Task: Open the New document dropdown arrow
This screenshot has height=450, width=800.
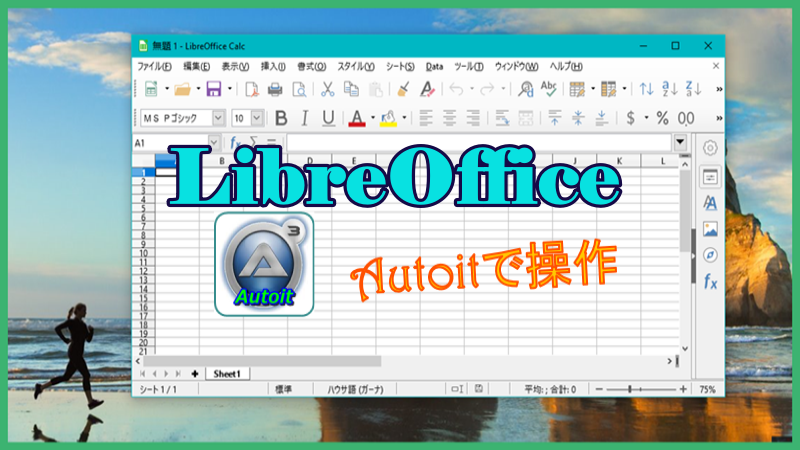Action: tap(167, 89)
